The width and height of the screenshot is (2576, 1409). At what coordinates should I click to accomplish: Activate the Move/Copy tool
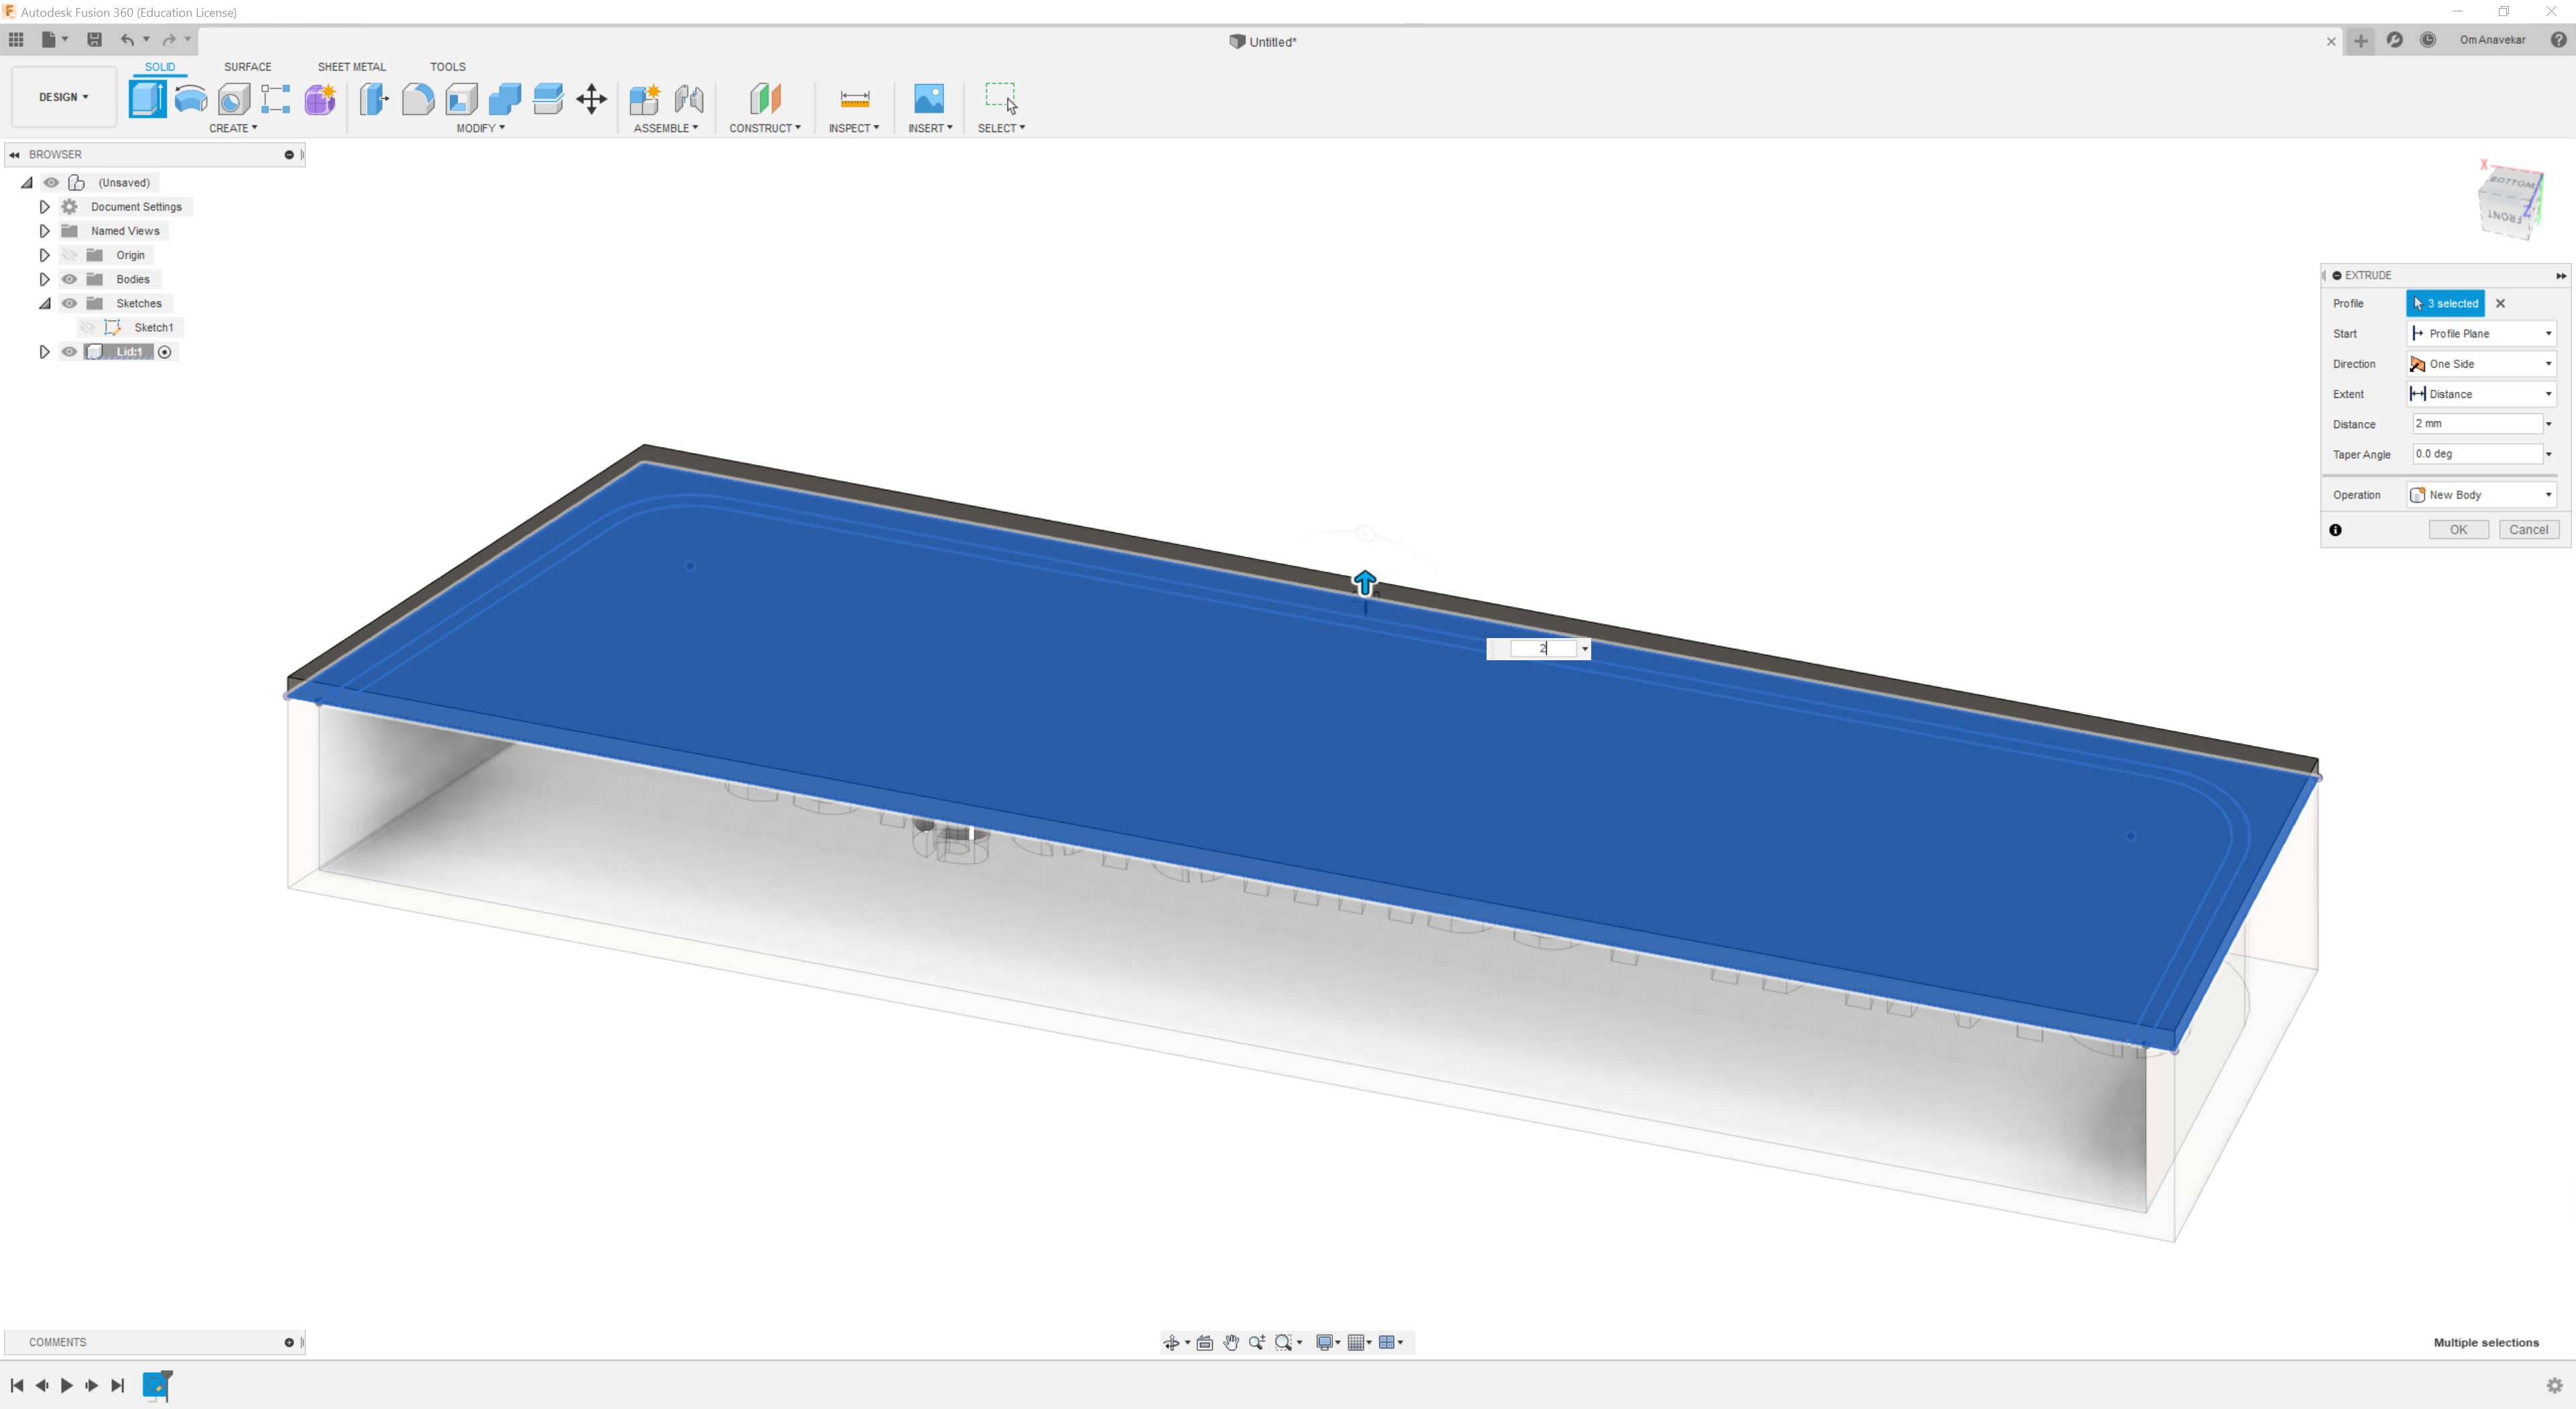[x=591, y=98]
